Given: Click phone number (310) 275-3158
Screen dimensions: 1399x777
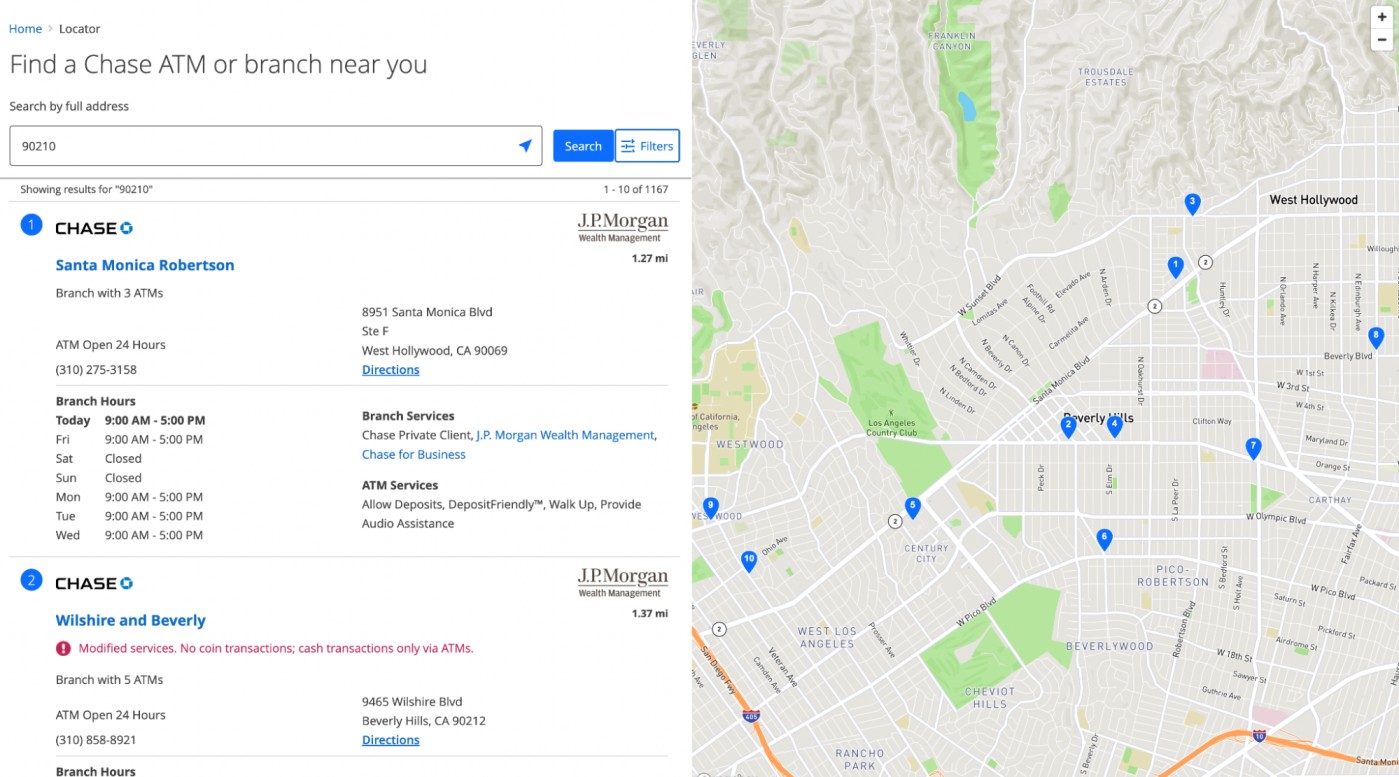Looking at the screenshot, I should coord(96,370).
